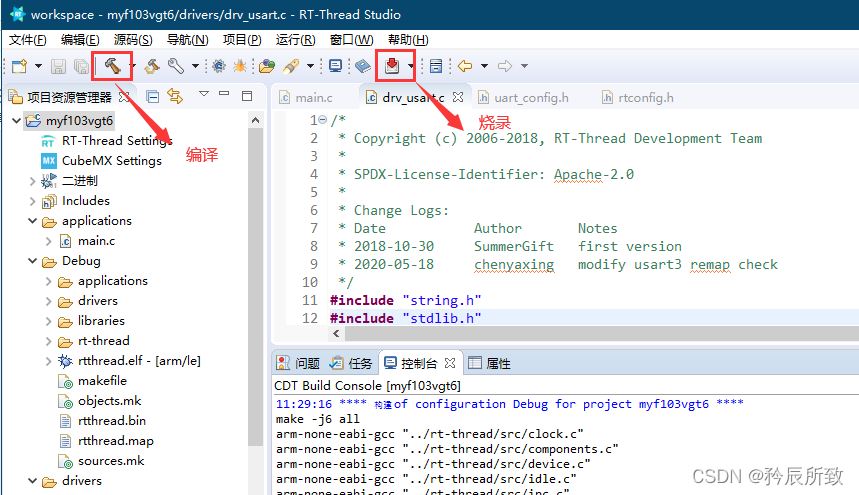Switch to the uart_config.h editor tab
This screenshot has height=495, width=859.
pyautogui.click(x=523, y=97)
